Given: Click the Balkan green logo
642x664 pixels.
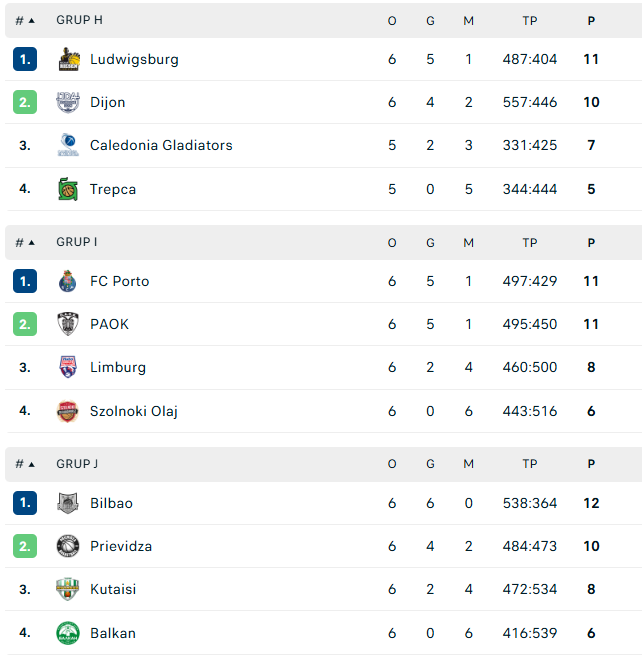Looking at the screenshot, I should tap(68, 633).
